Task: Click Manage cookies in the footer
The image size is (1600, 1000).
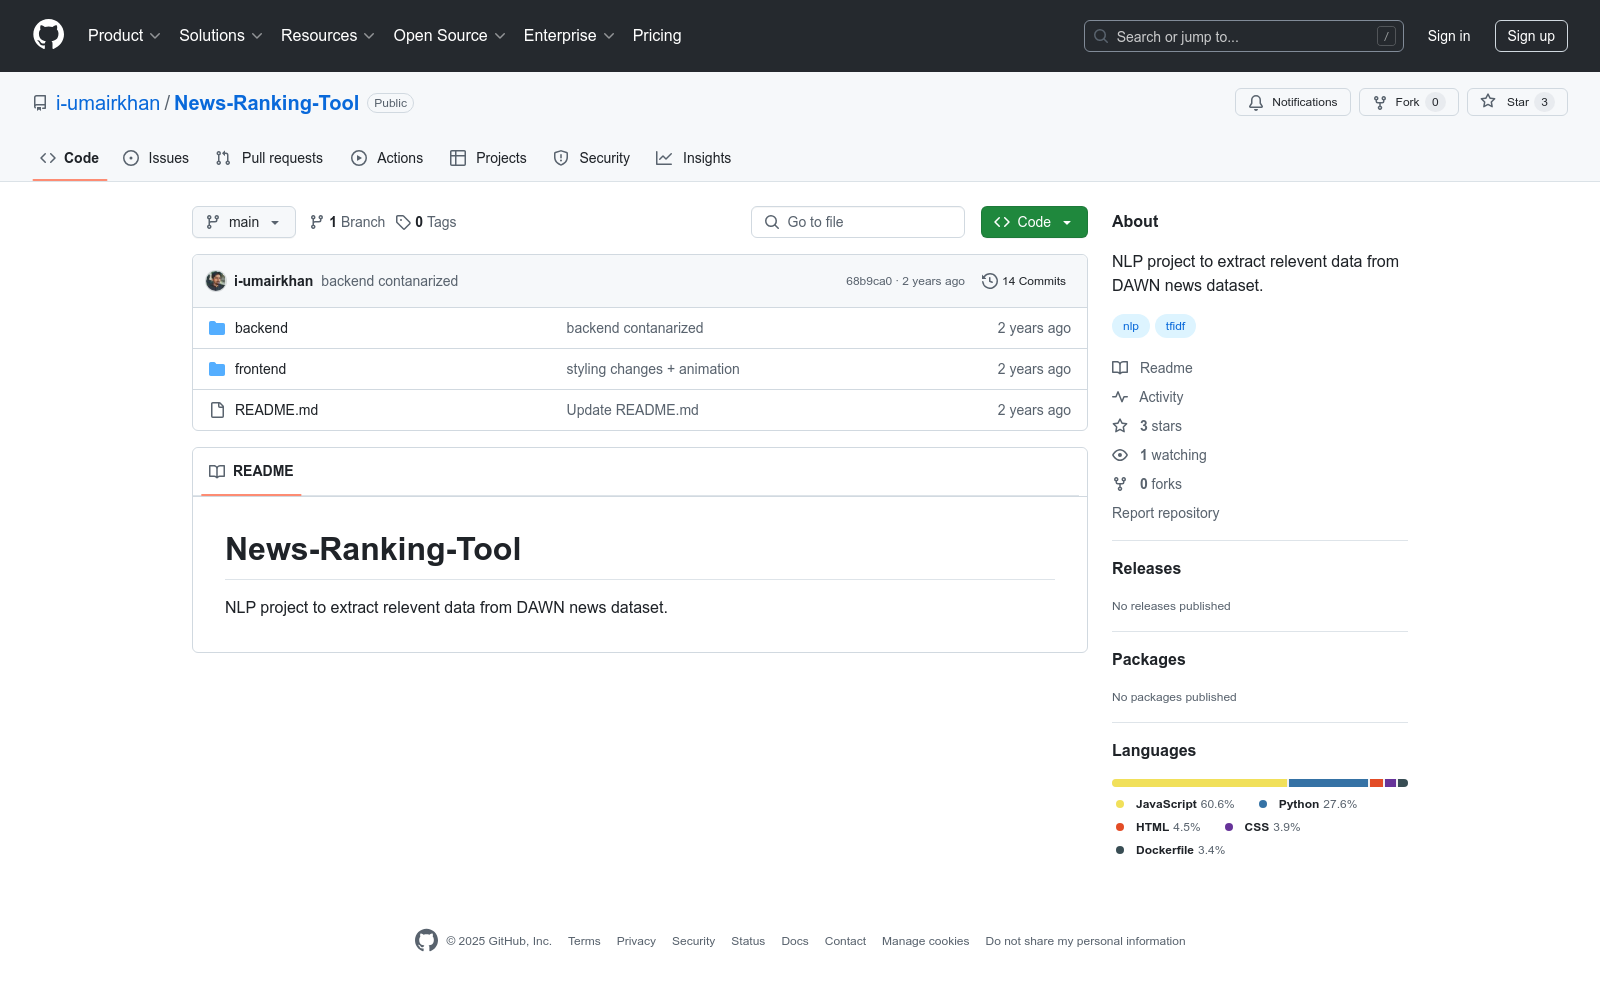Action: 925,941
